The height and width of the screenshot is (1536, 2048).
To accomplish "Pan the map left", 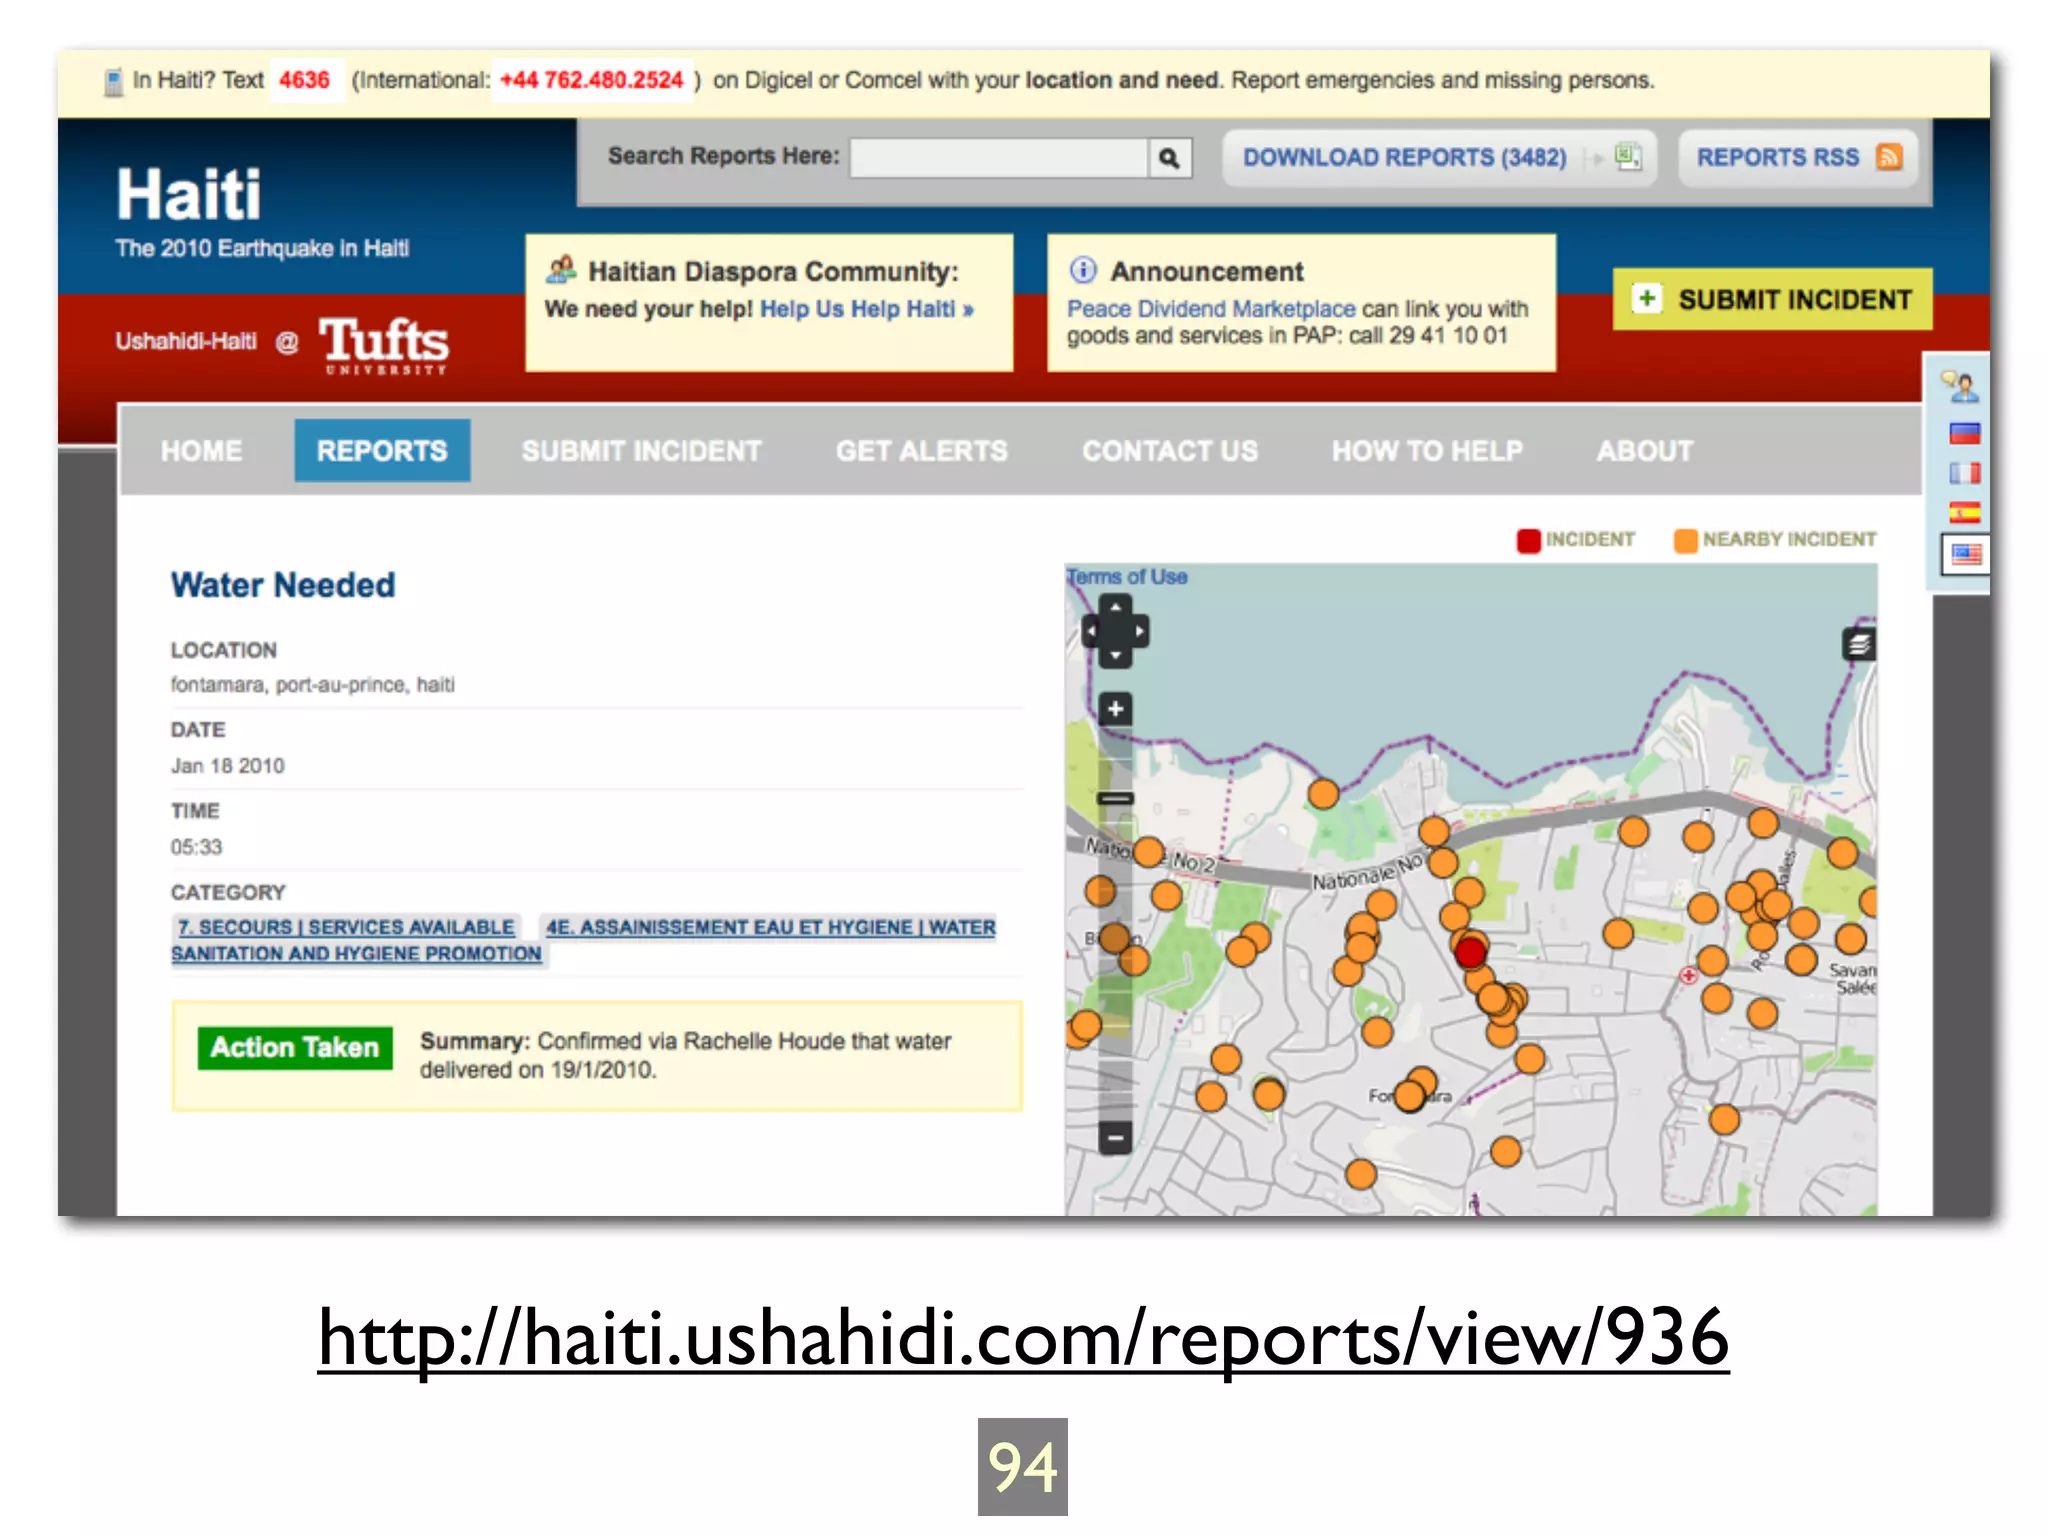I will click(x=1092, y=631).
